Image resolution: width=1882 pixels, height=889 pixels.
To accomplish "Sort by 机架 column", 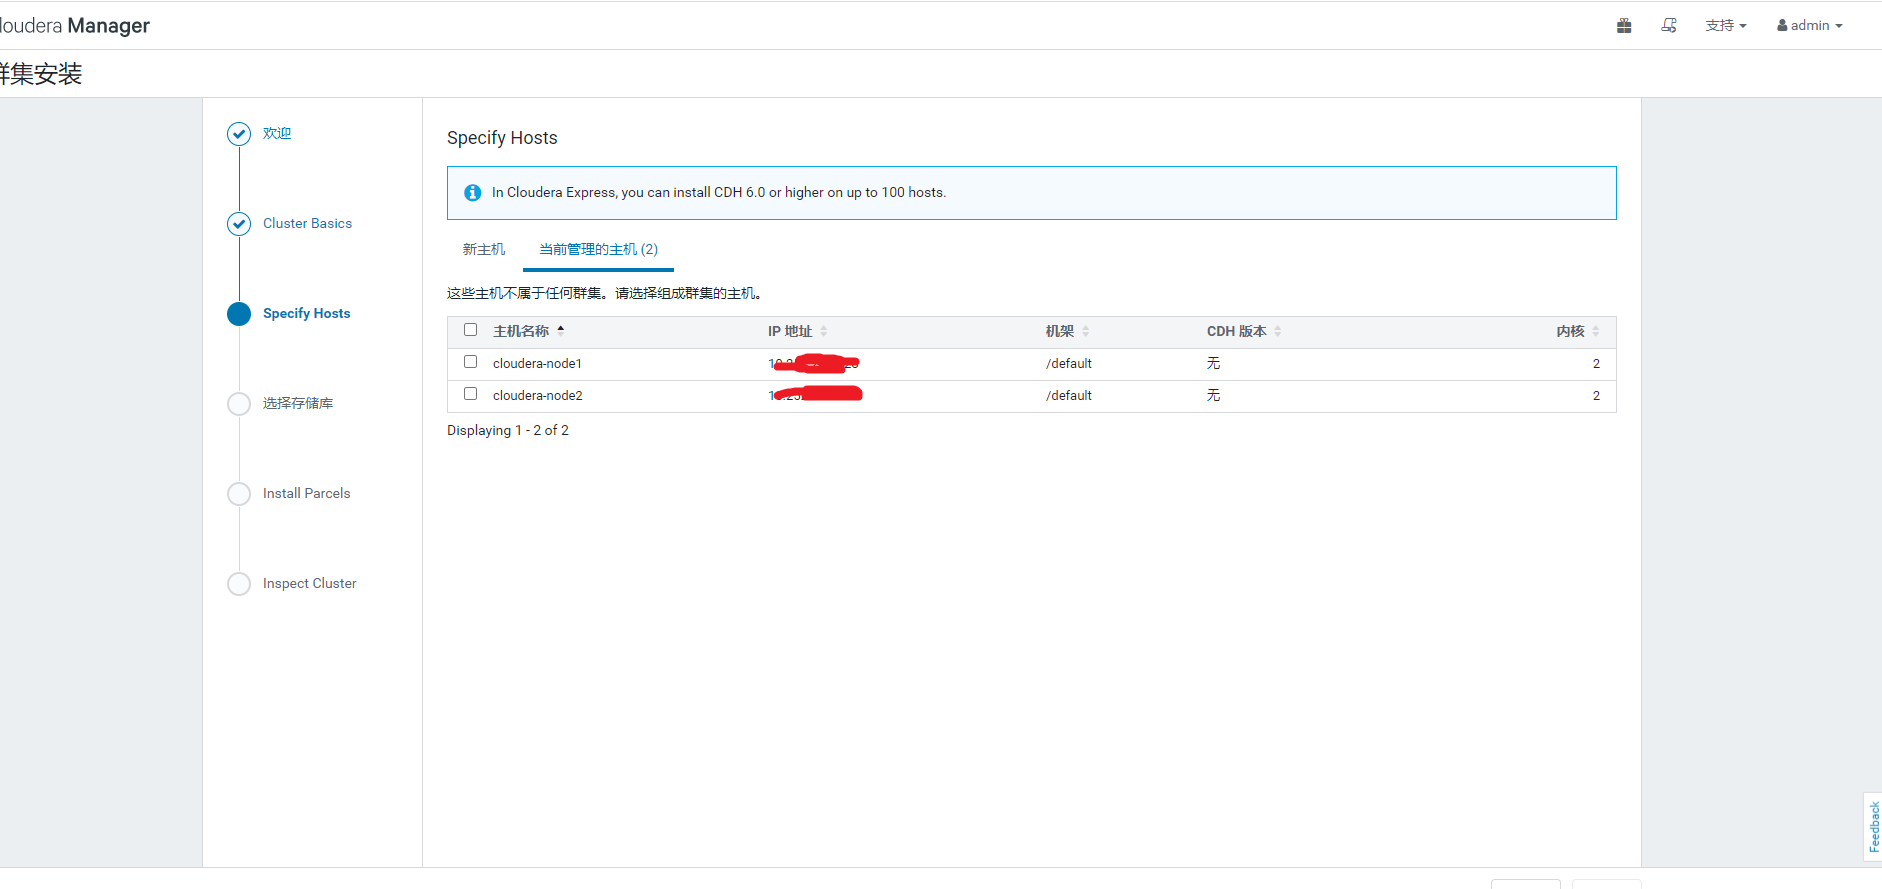I will coord(1067,331).
